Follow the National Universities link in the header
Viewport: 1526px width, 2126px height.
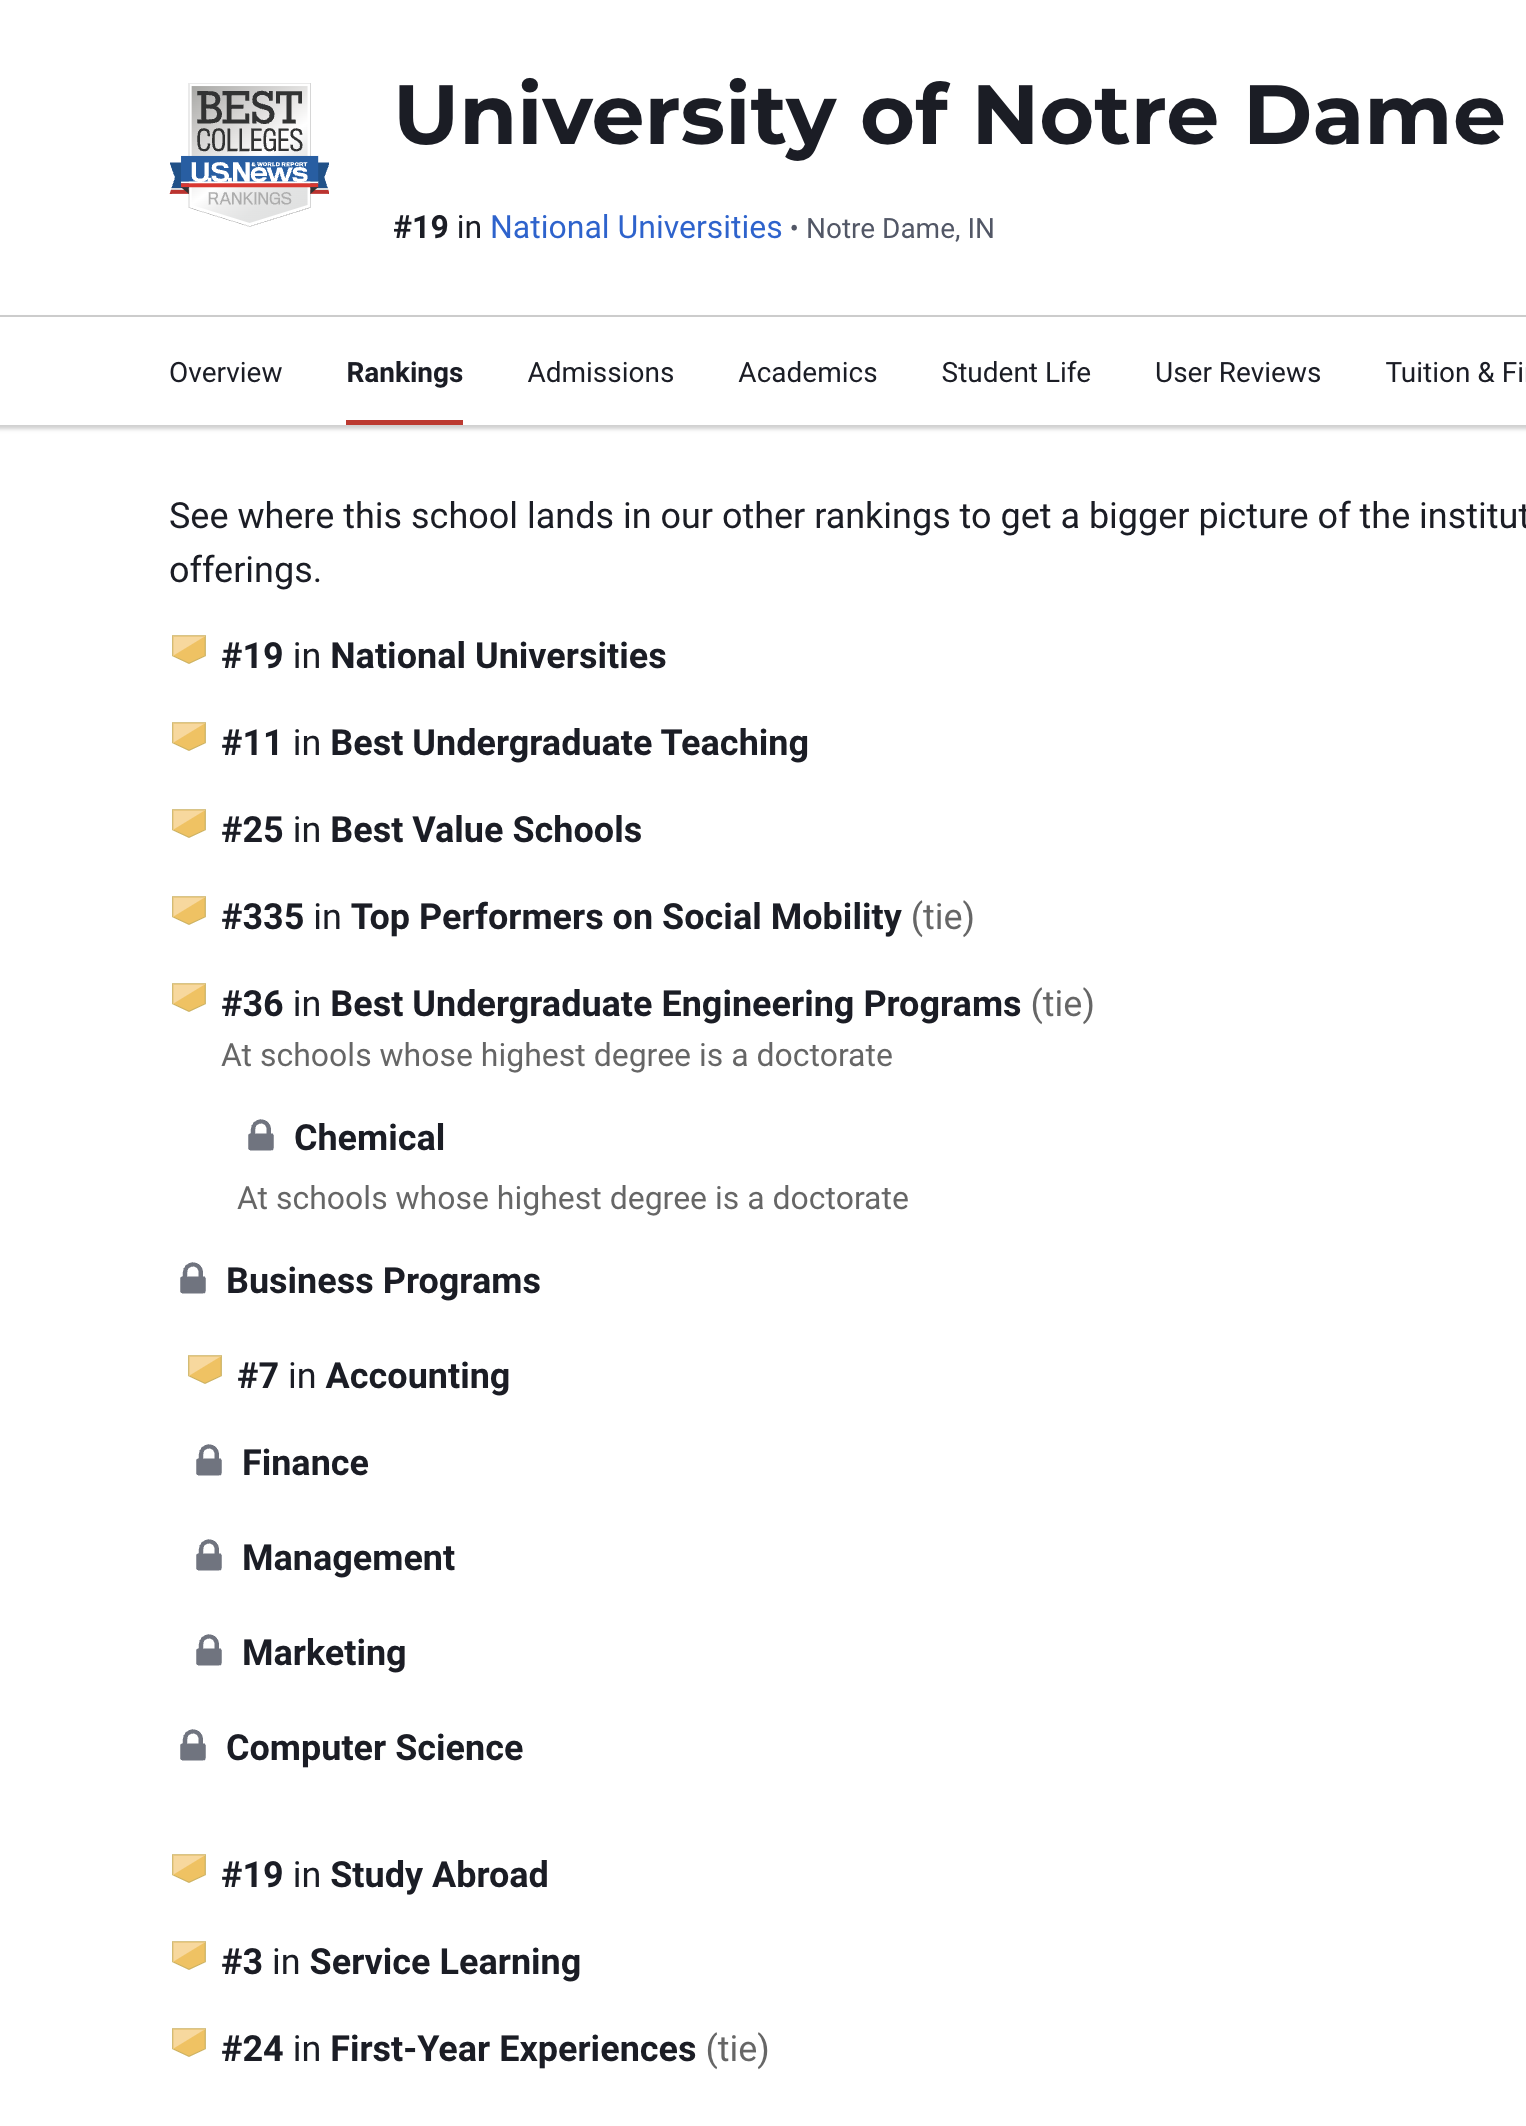coord(636,228)
